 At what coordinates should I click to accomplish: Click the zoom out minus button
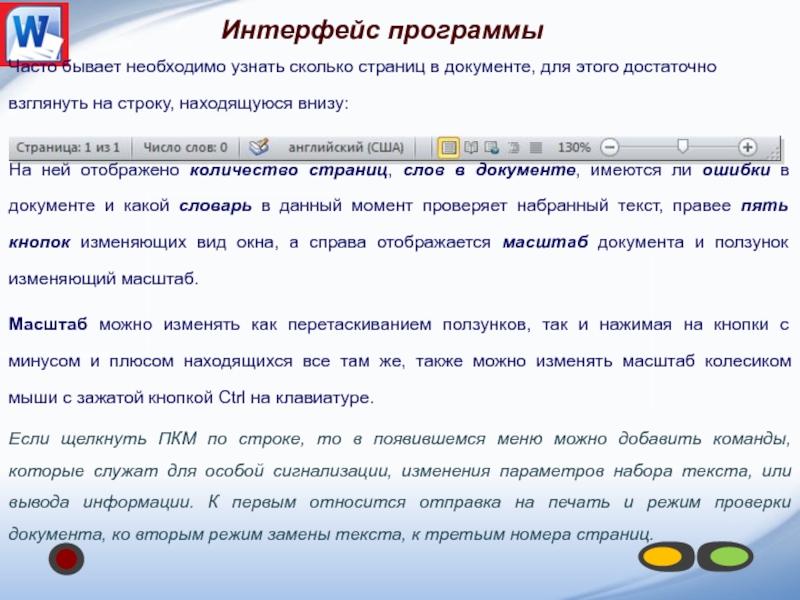(x=609, y=148)
